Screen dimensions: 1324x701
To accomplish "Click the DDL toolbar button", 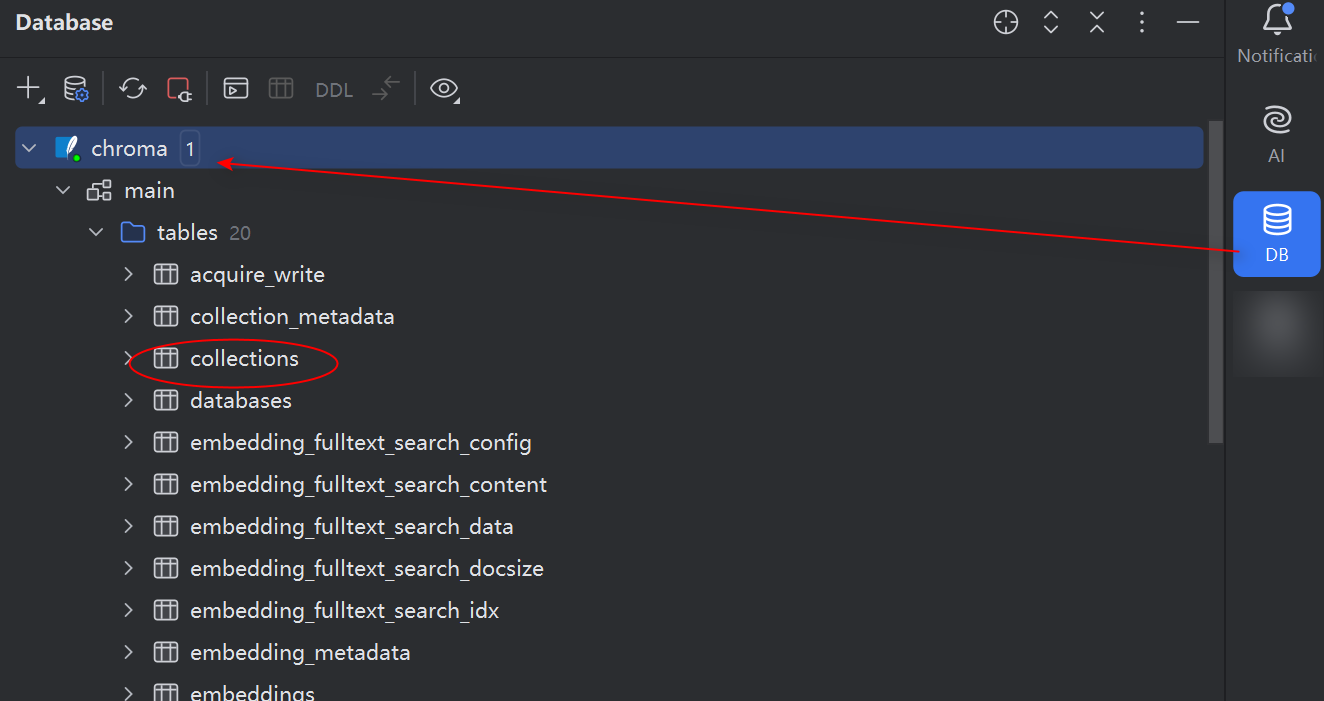I will tap(334, 90).
